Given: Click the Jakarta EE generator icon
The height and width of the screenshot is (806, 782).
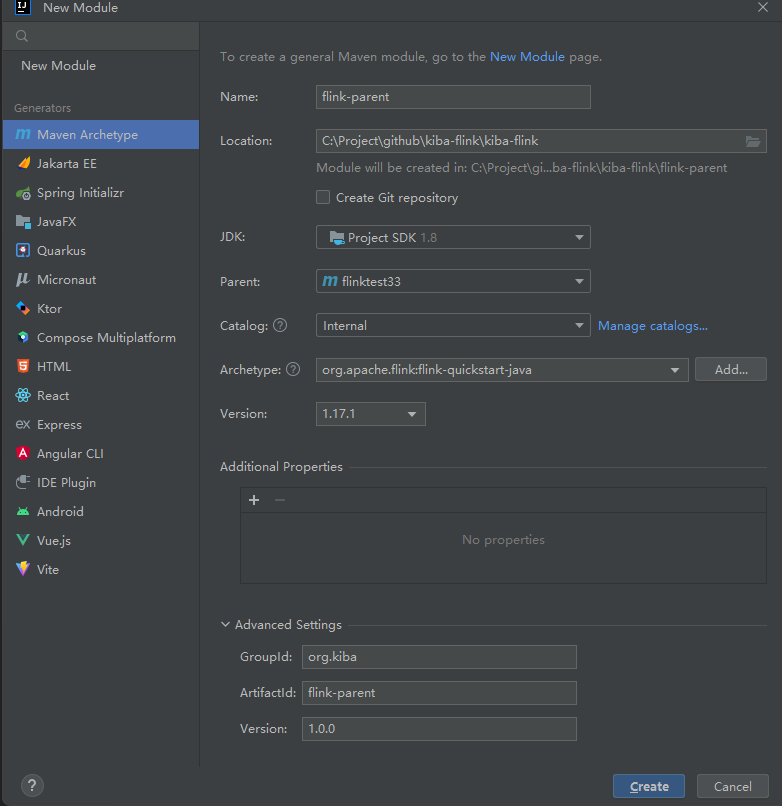Looking at the screenshot, I should 23,163.
